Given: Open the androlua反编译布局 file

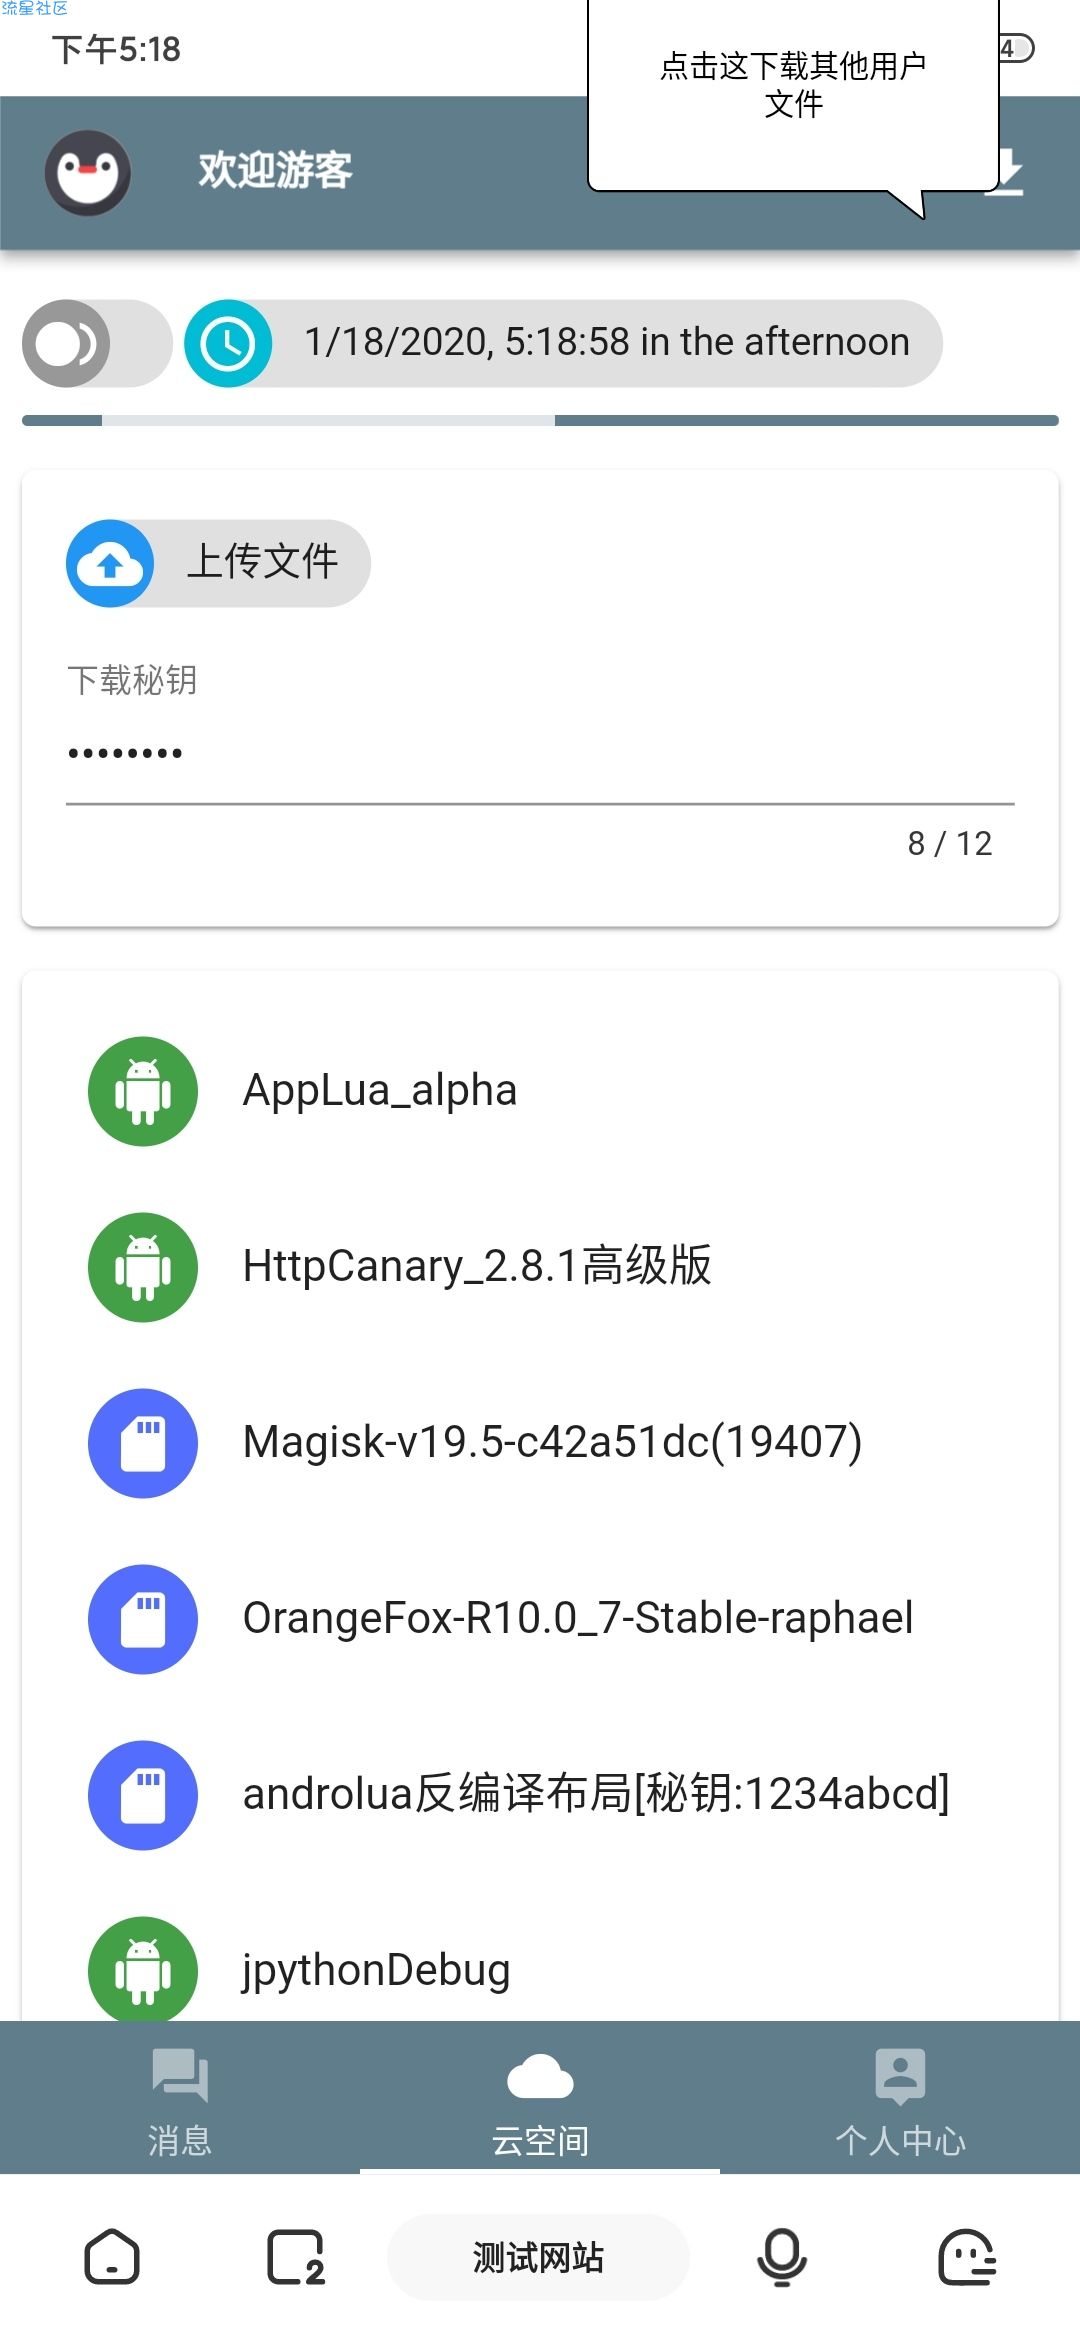Looking at the screenshot, I should point(540,1795).
